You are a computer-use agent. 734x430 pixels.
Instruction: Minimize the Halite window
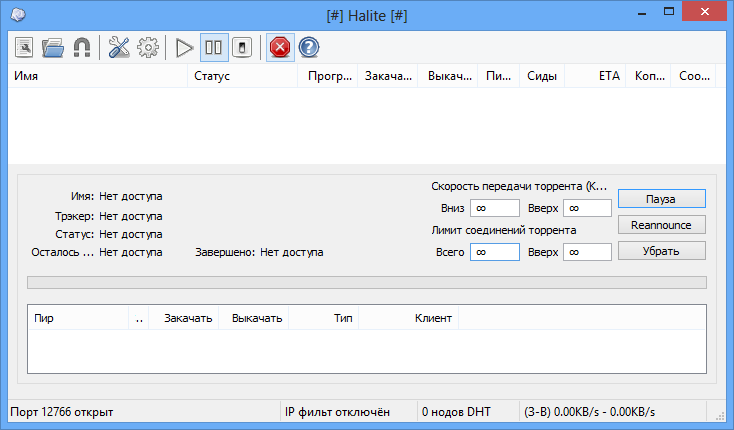tap(642, 13)
